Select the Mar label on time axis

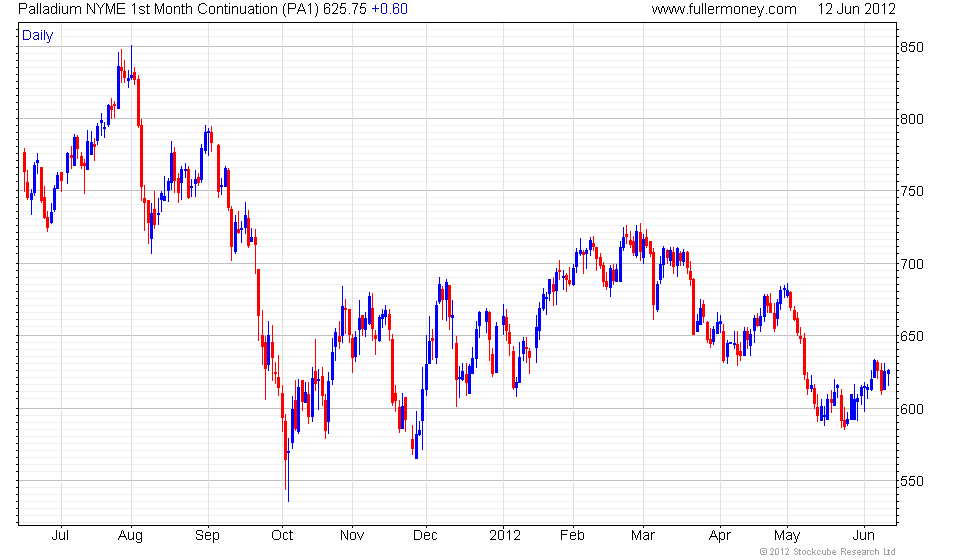coord(642,536)
